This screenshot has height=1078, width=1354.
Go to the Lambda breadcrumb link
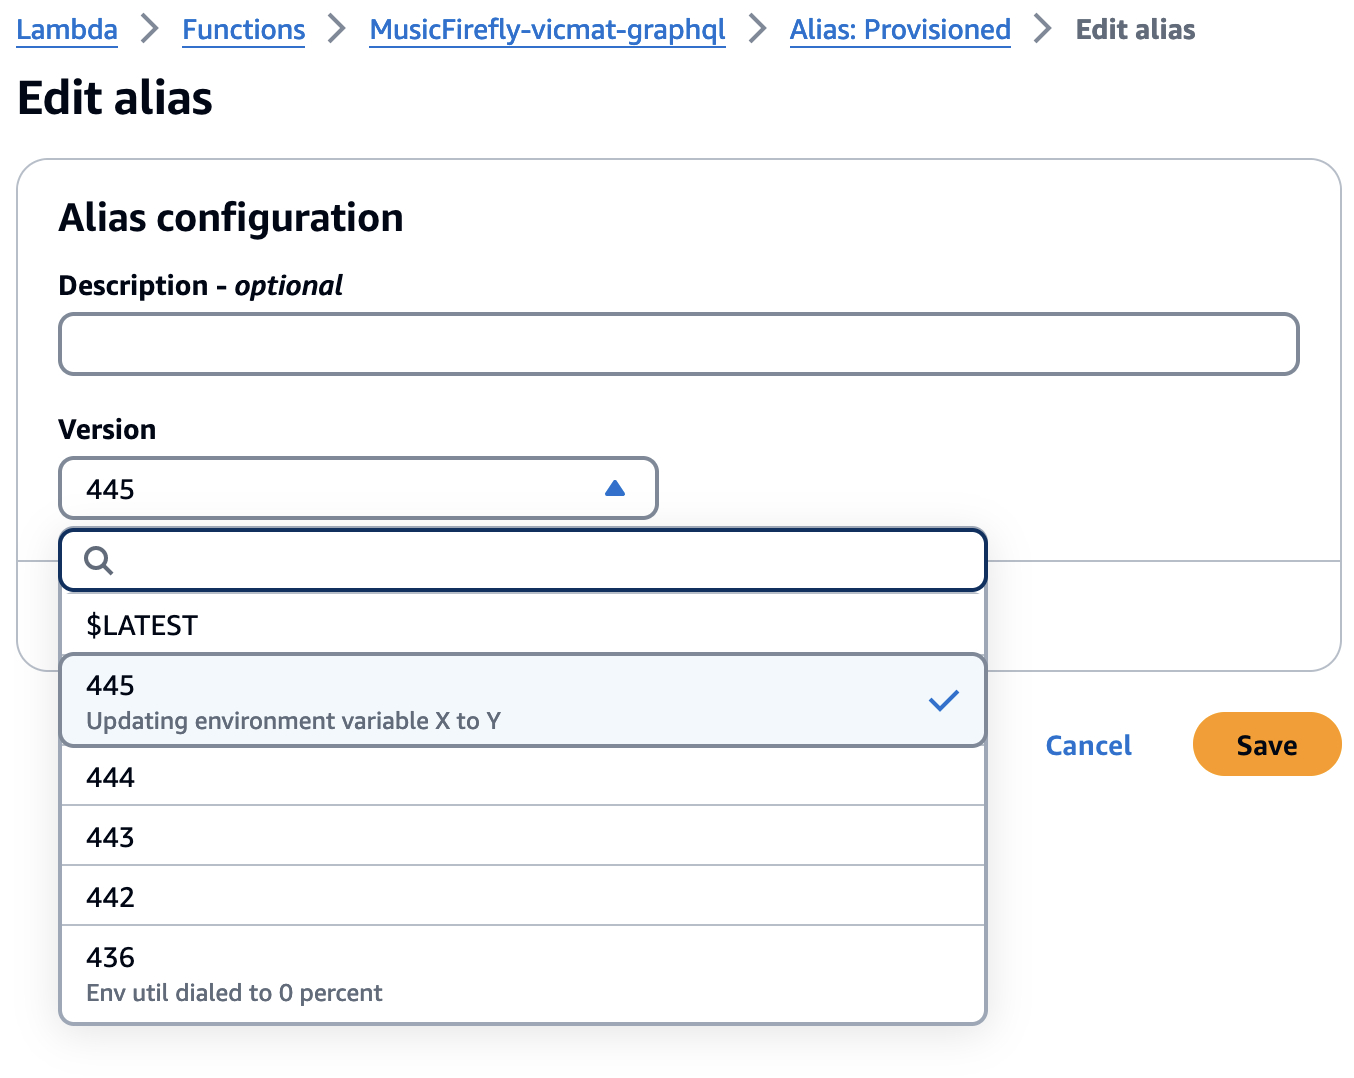tap(67, 30)
